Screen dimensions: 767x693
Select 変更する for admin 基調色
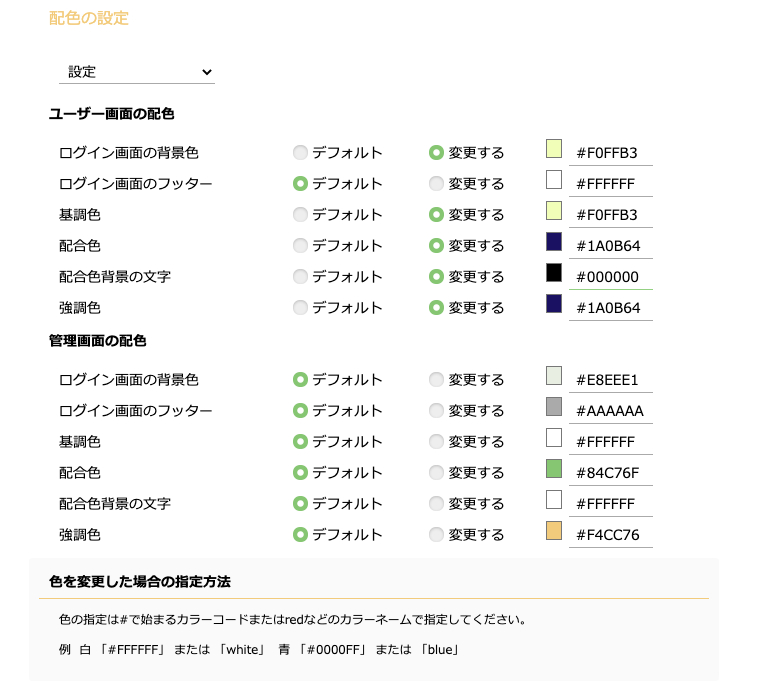[436, 442]
